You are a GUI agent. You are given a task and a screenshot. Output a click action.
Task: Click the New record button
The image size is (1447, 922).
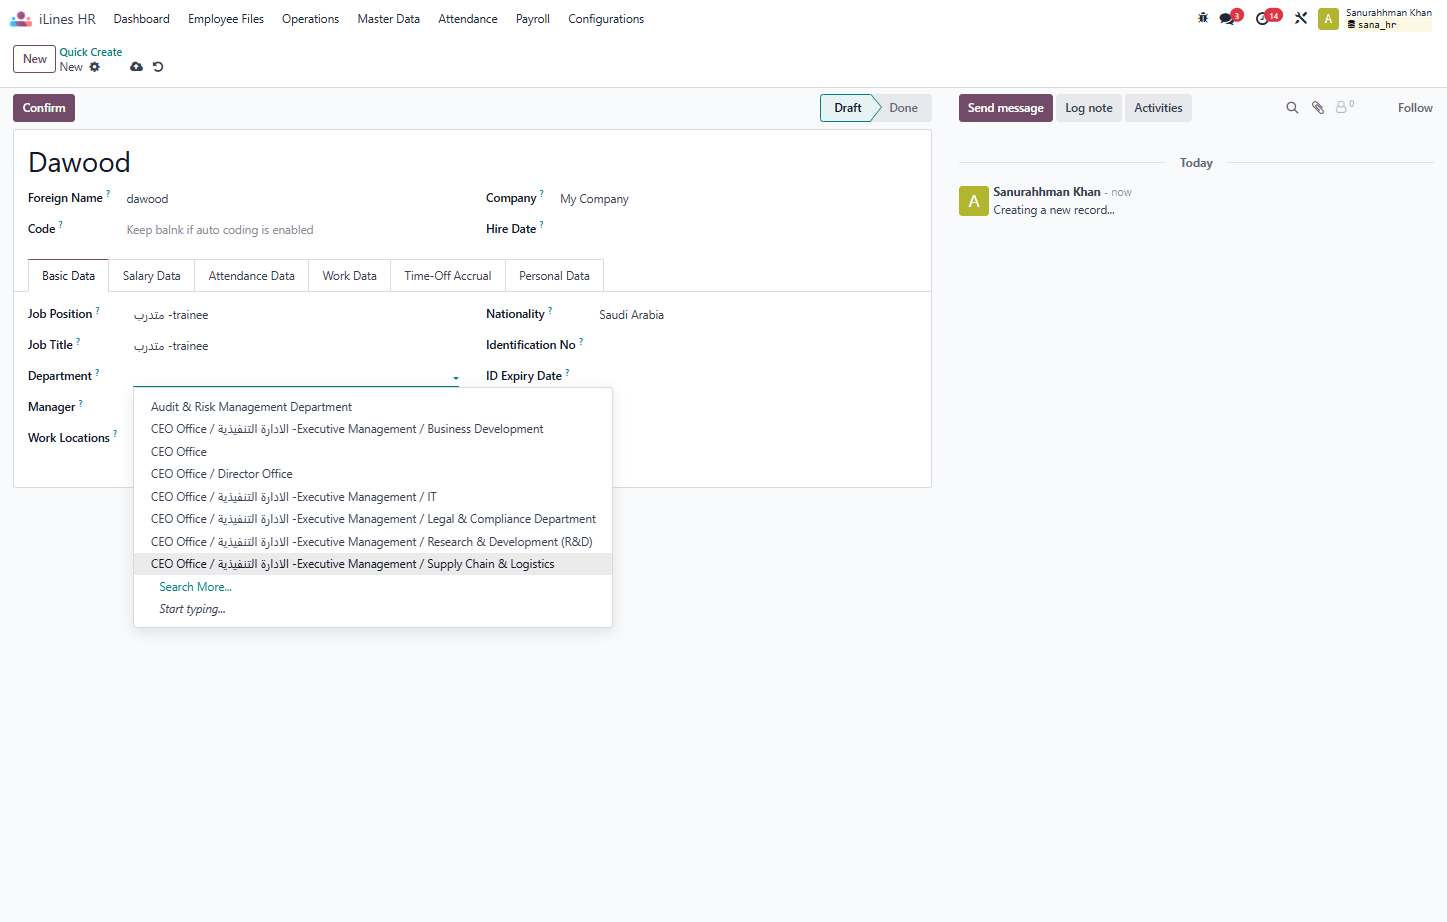35,59
